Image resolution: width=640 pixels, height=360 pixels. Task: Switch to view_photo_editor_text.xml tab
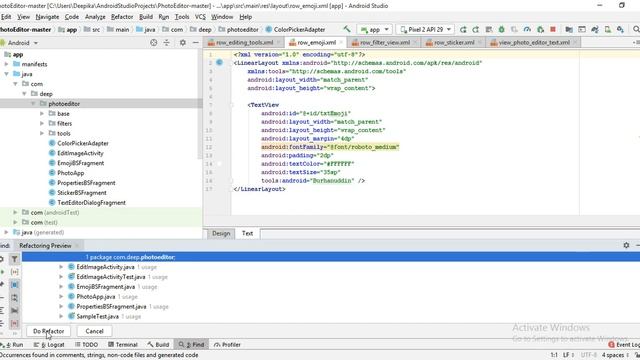534,42
